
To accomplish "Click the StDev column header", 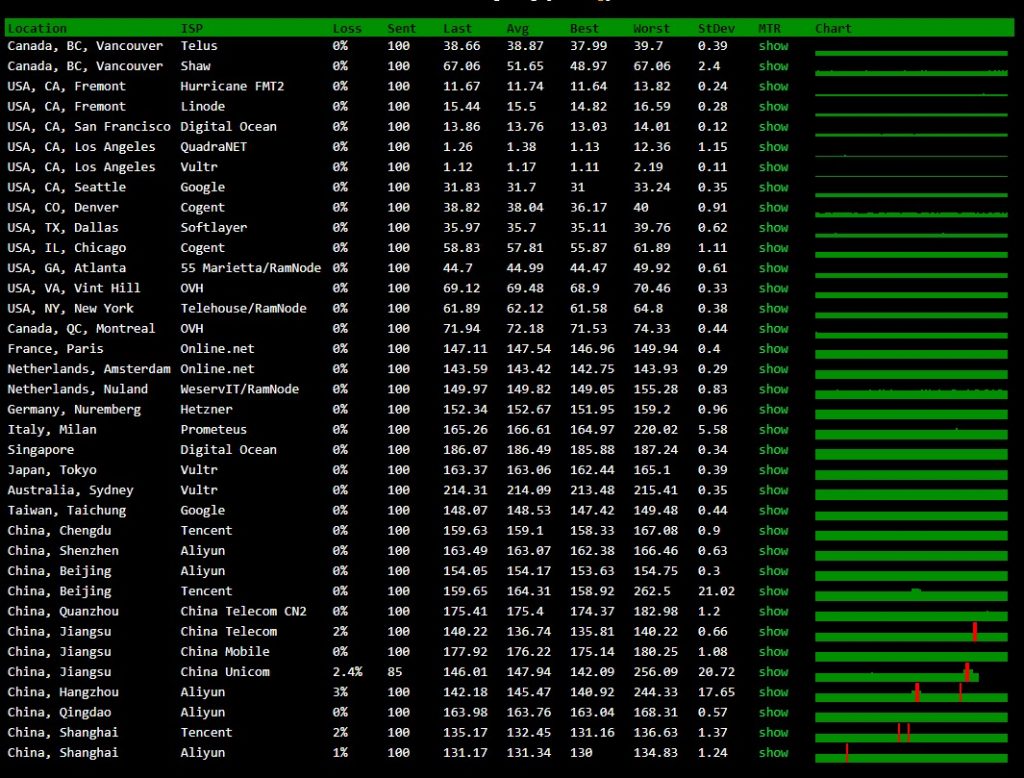I will pos(716,28).
